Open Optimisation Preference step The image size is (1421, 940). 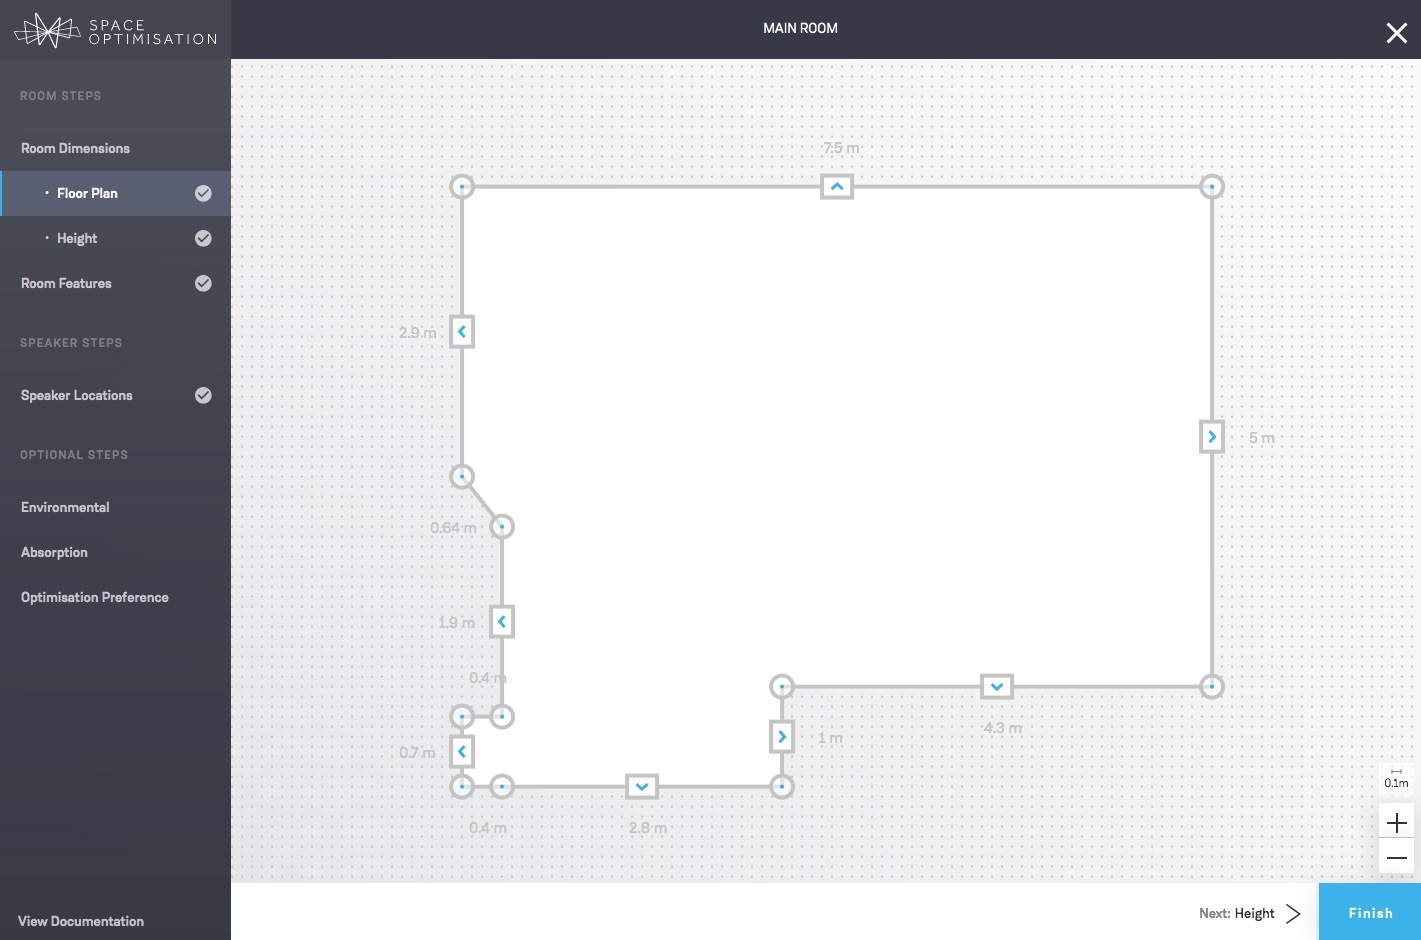[x=94, y=597]
